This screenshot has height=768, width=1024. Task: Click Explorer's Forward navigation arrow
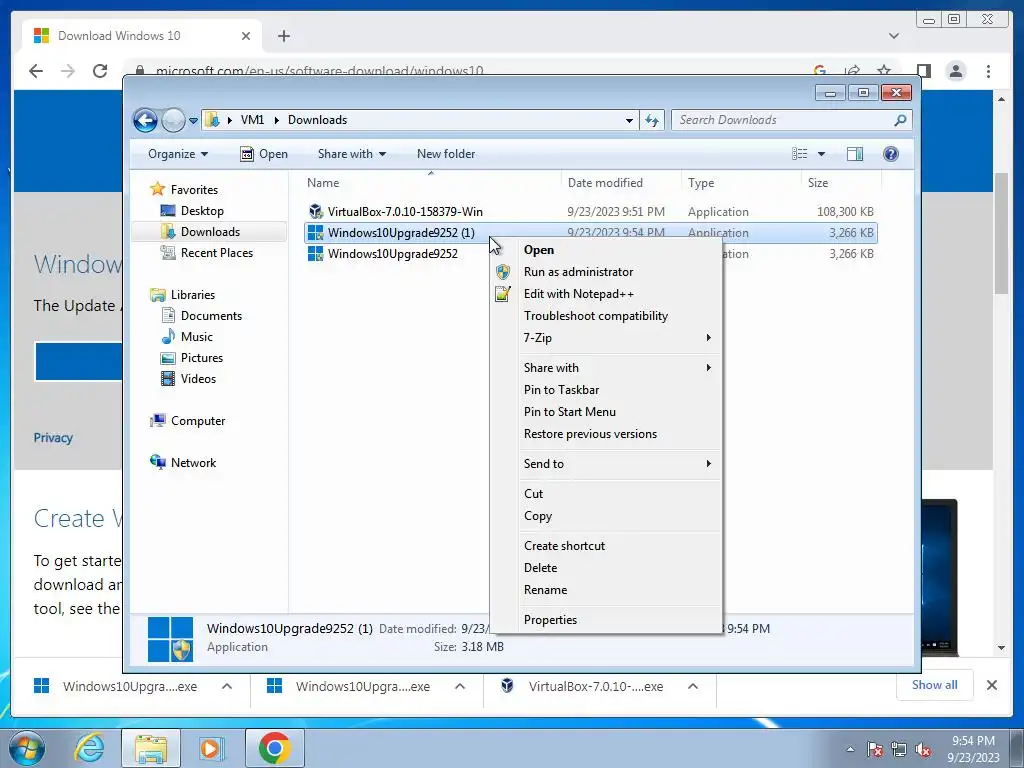173,120
